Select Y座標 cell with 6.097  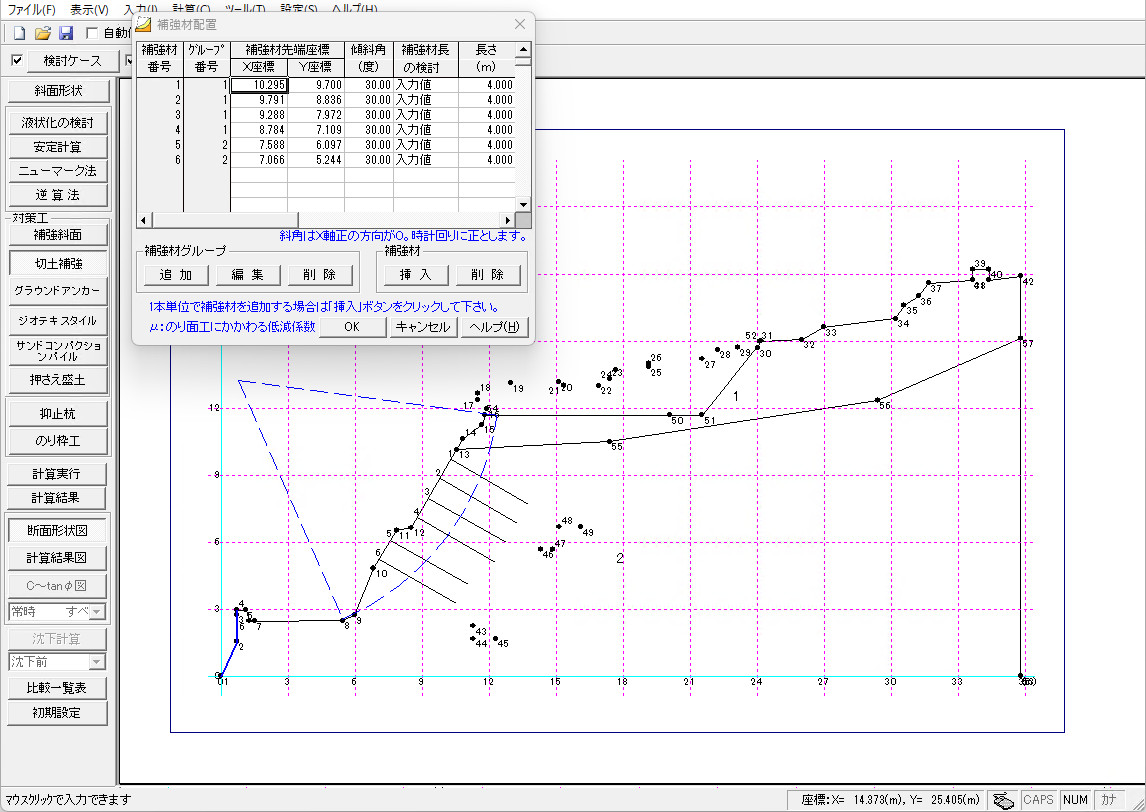(316, 145)
